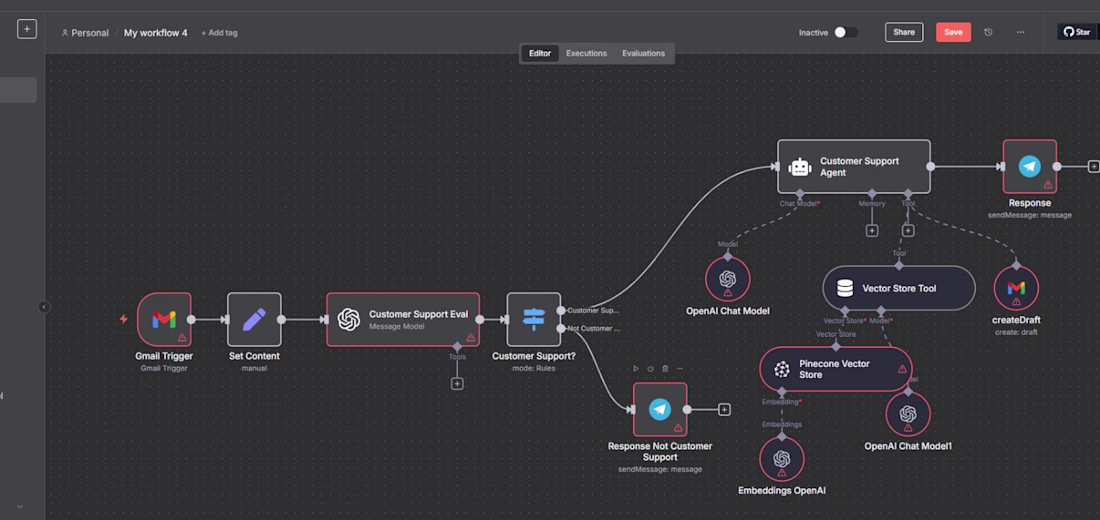This screenshot has width=1100, height=520.
Task: Open the Embeddings OpenAI node
Action: [782, 459]
